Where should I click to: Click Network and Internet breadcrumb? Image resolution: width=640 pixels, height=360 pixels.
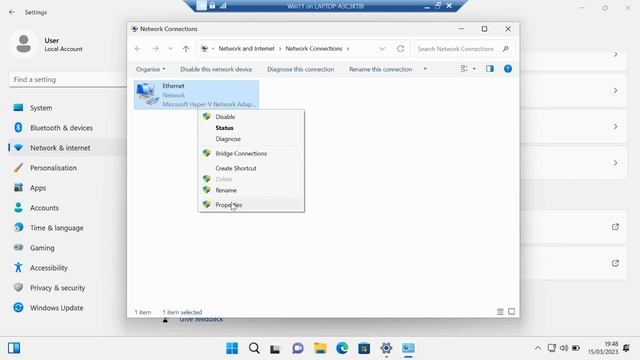coord(246,49)
